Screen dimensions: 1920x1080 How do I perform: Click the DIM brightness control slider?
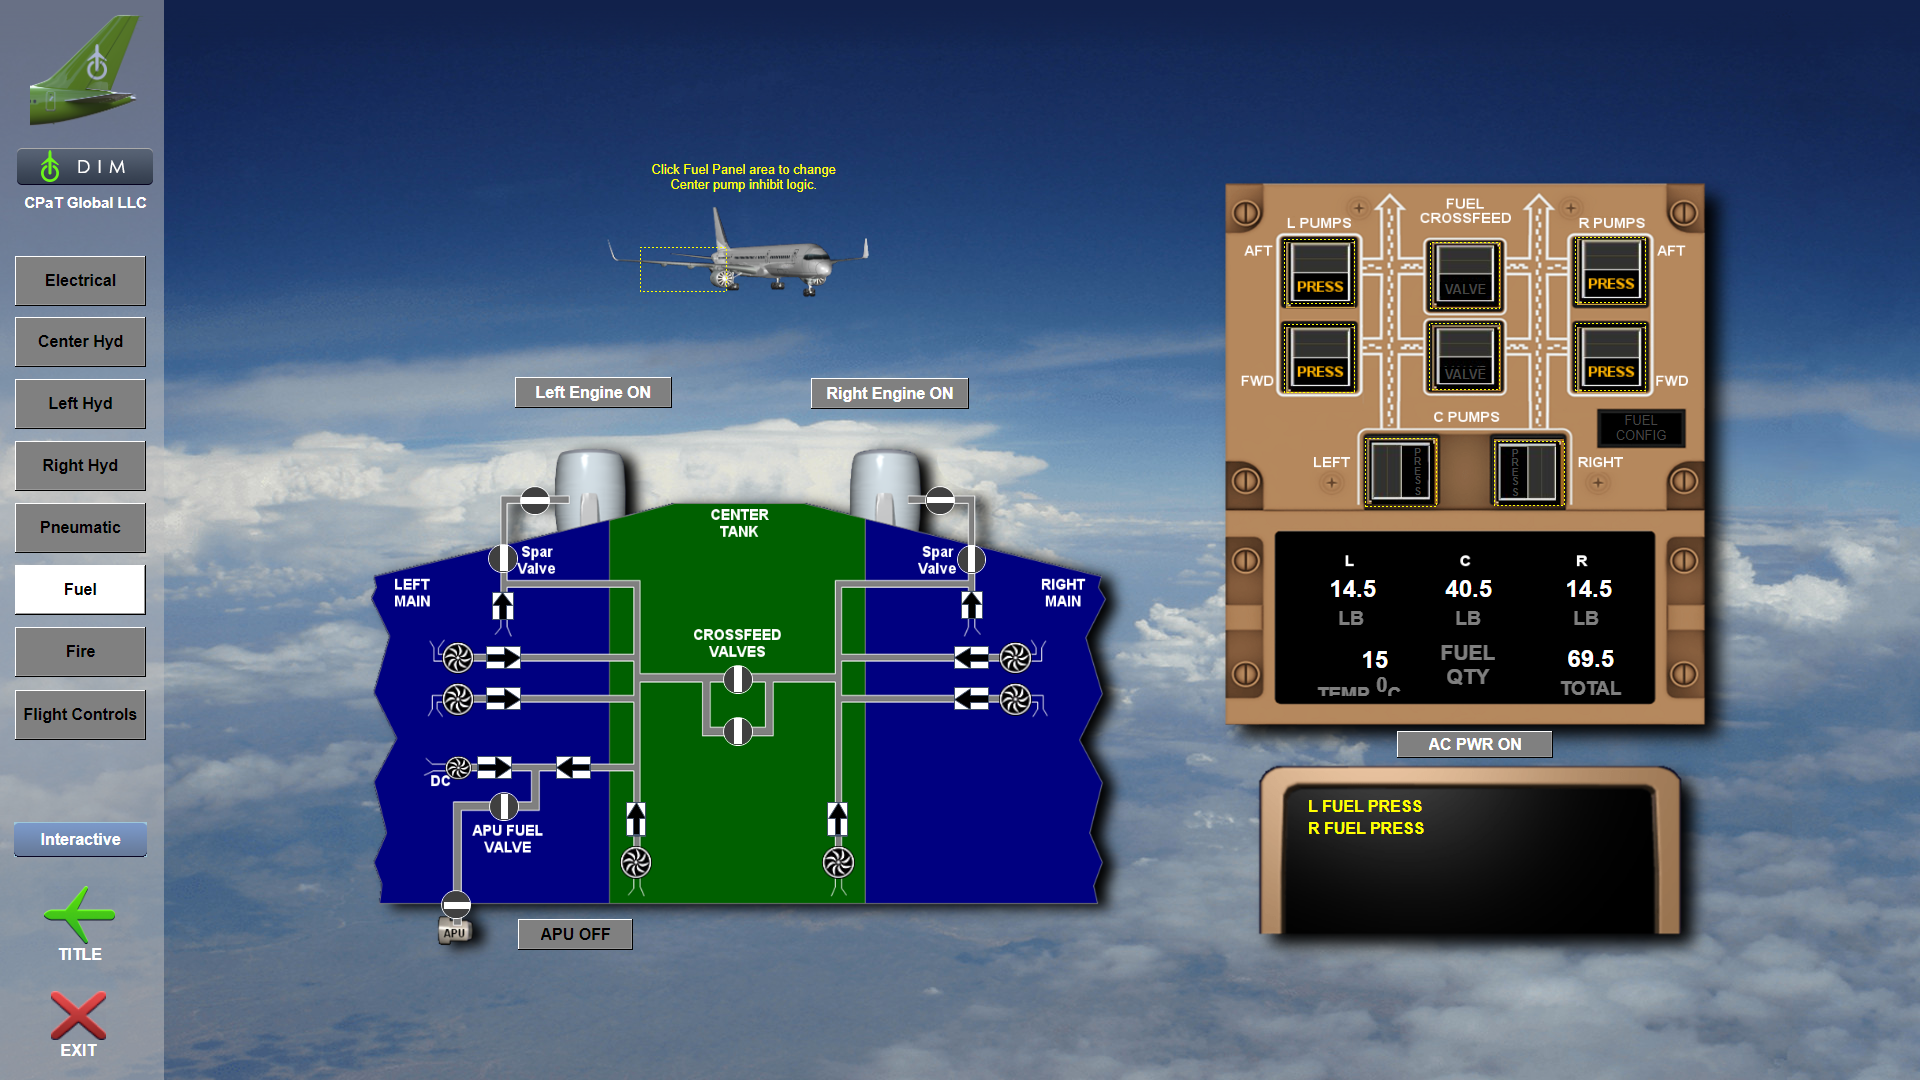pos(84,166)
